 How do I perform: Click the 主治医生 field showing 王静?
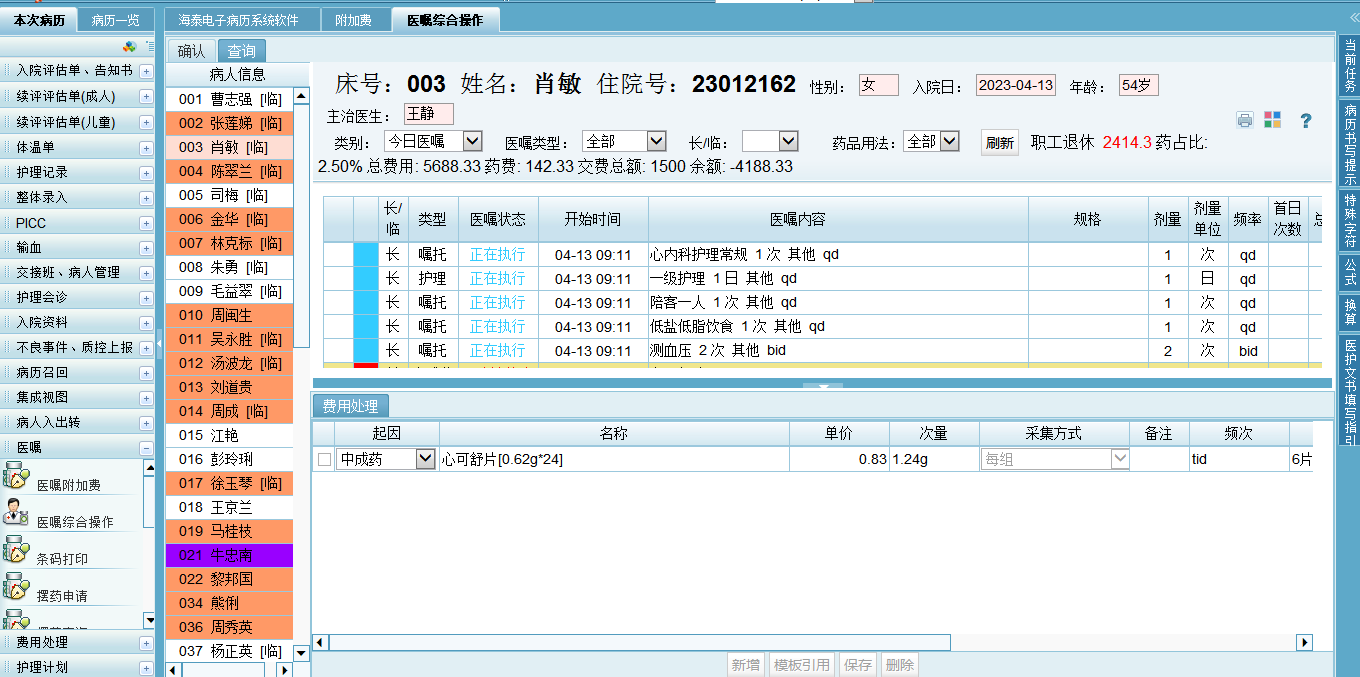tap(428, 114)
